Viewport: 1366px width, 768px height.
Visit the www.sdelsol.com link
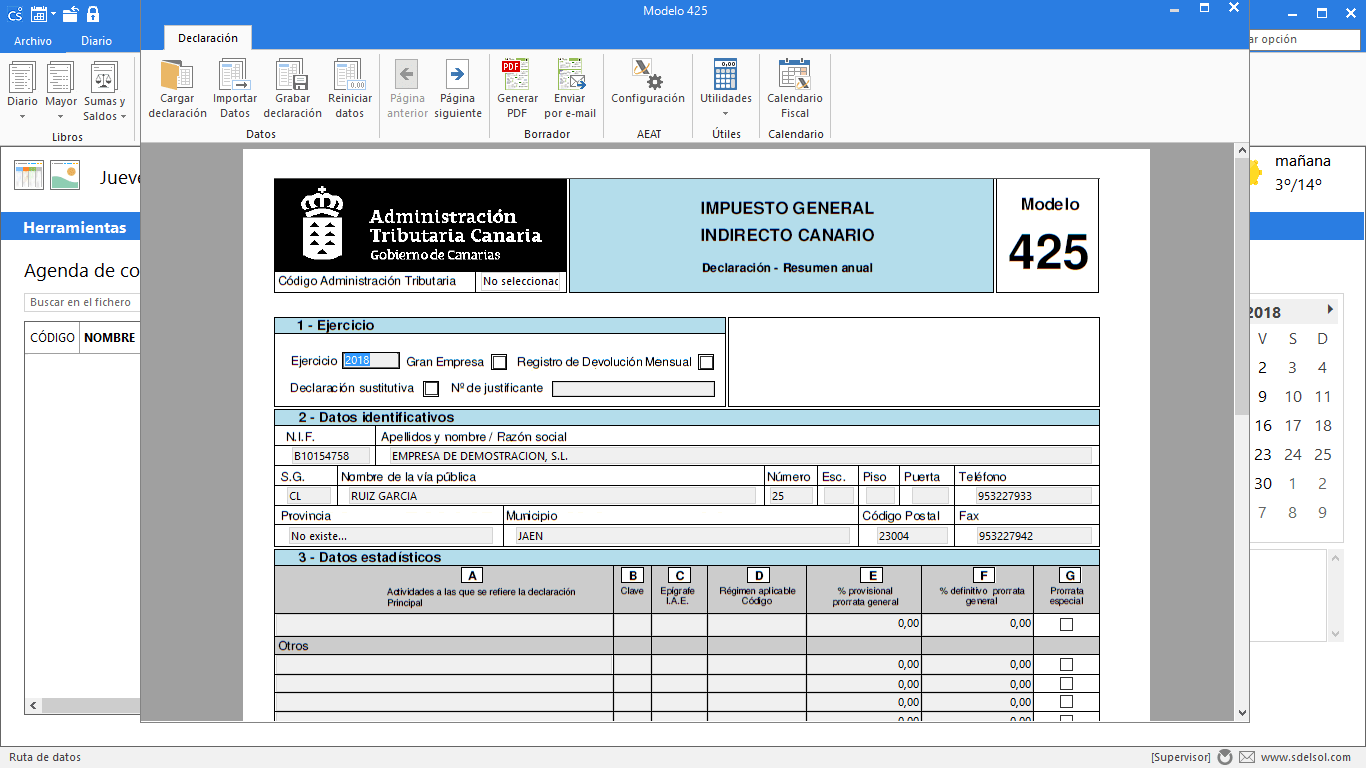click(x=1306, y=757)
